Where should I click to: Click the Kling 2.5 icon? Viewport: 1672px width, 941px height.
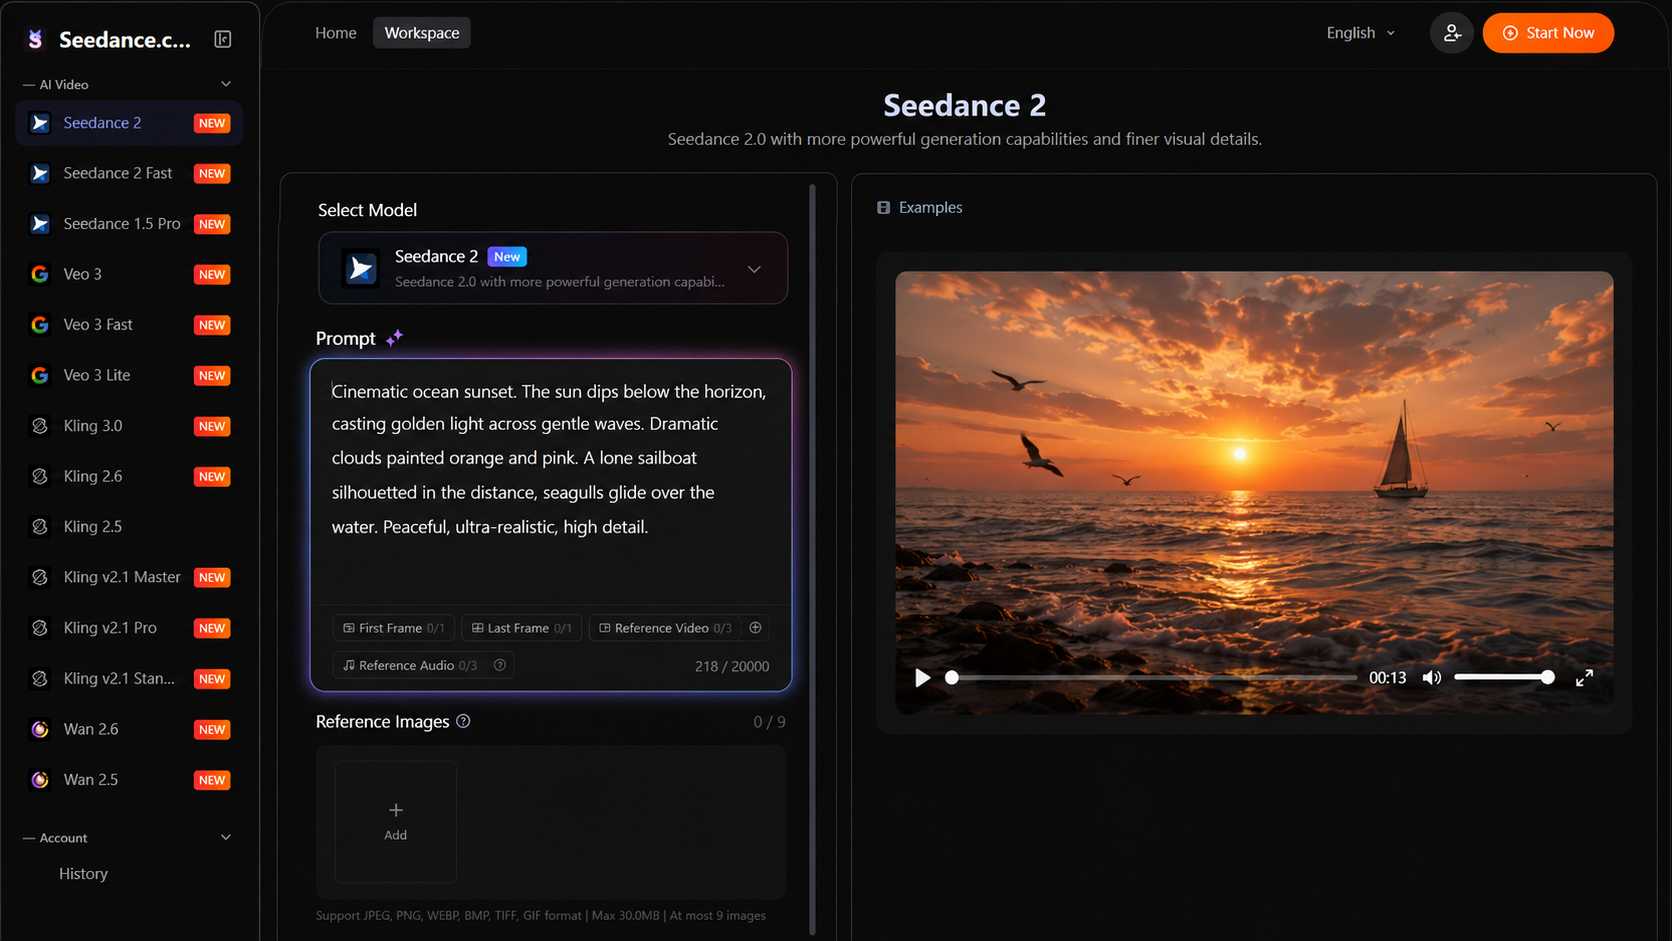pyautogui.click(x=40, y=527)
